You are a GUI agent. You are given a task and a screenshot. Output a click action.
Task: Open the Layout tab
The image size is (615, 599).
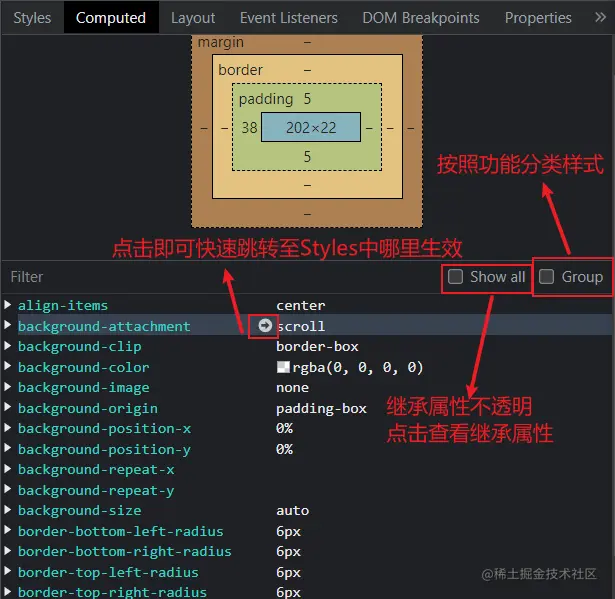tap(193, 18)
